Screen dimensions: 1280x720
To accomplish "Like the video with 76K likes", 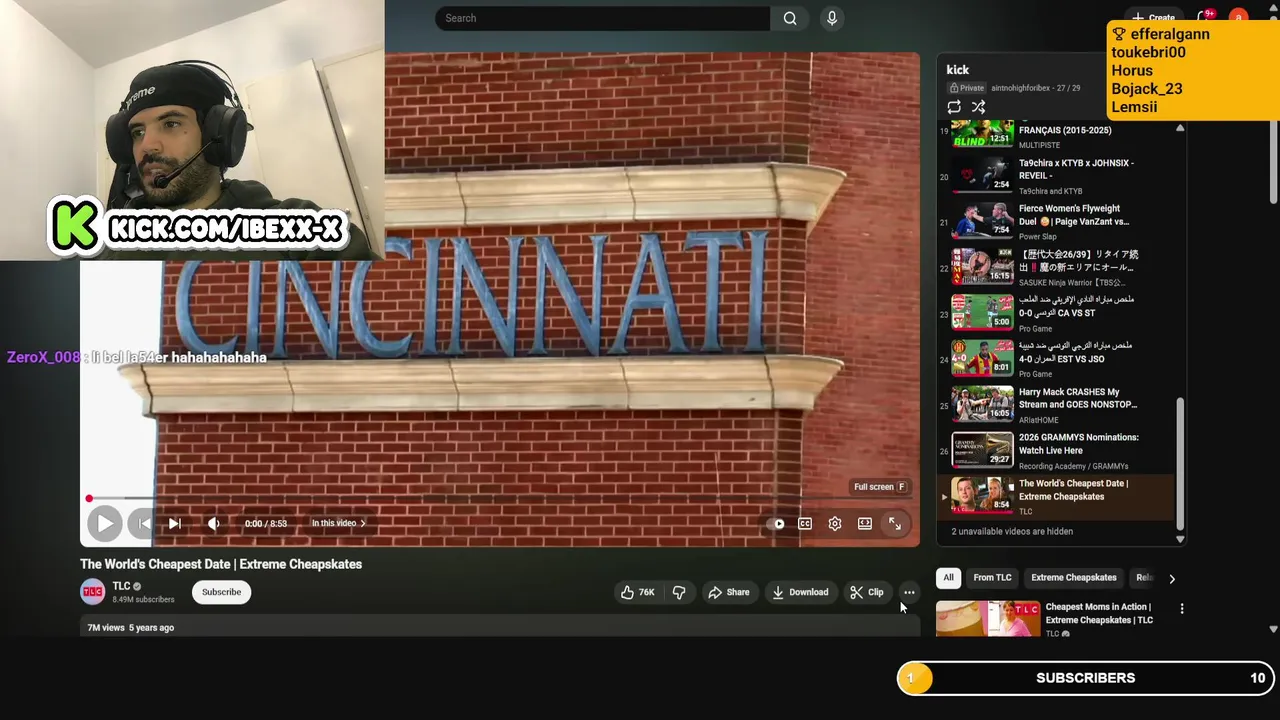I will 637,592.
